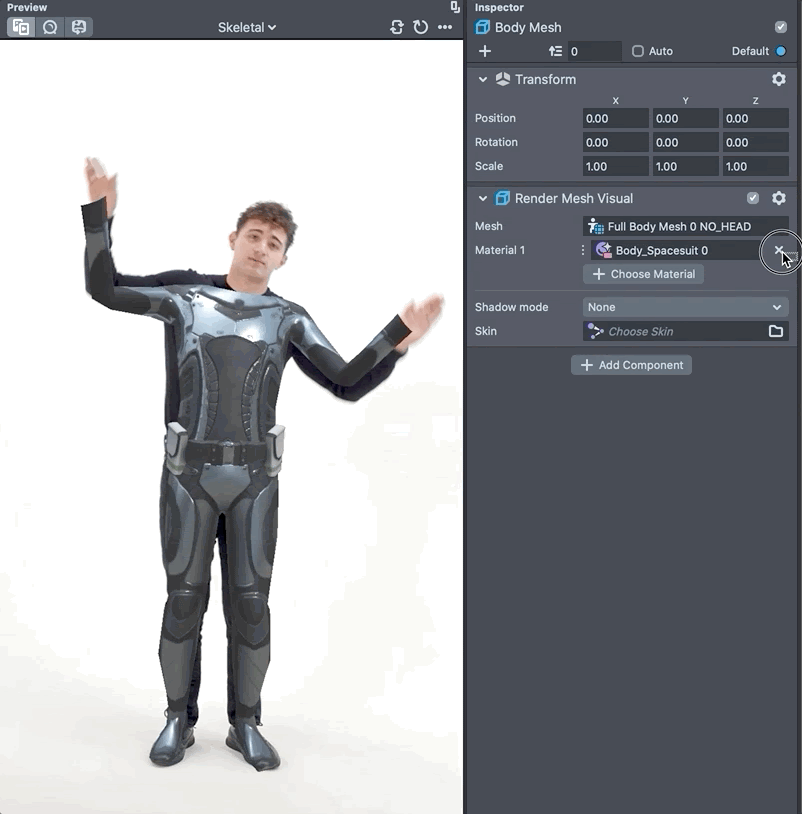
Task: Click the Choose Material button
Action: (643, 274)
